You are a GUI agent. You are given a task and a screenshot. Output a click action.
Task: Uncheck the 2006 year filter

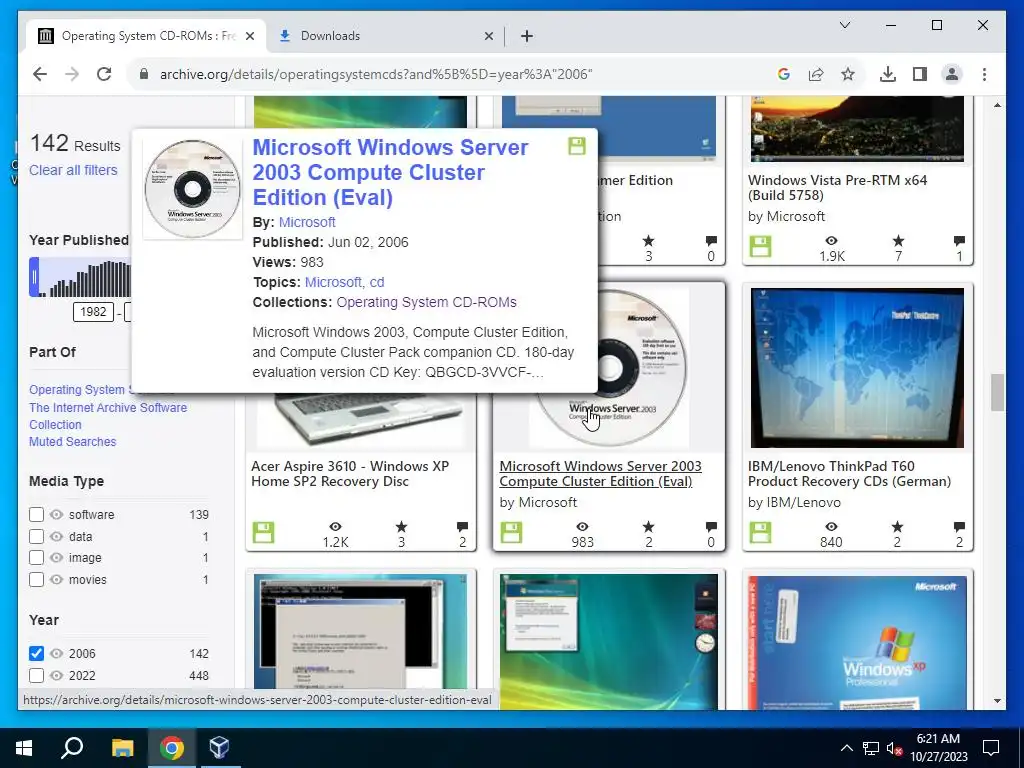(37, 653)
